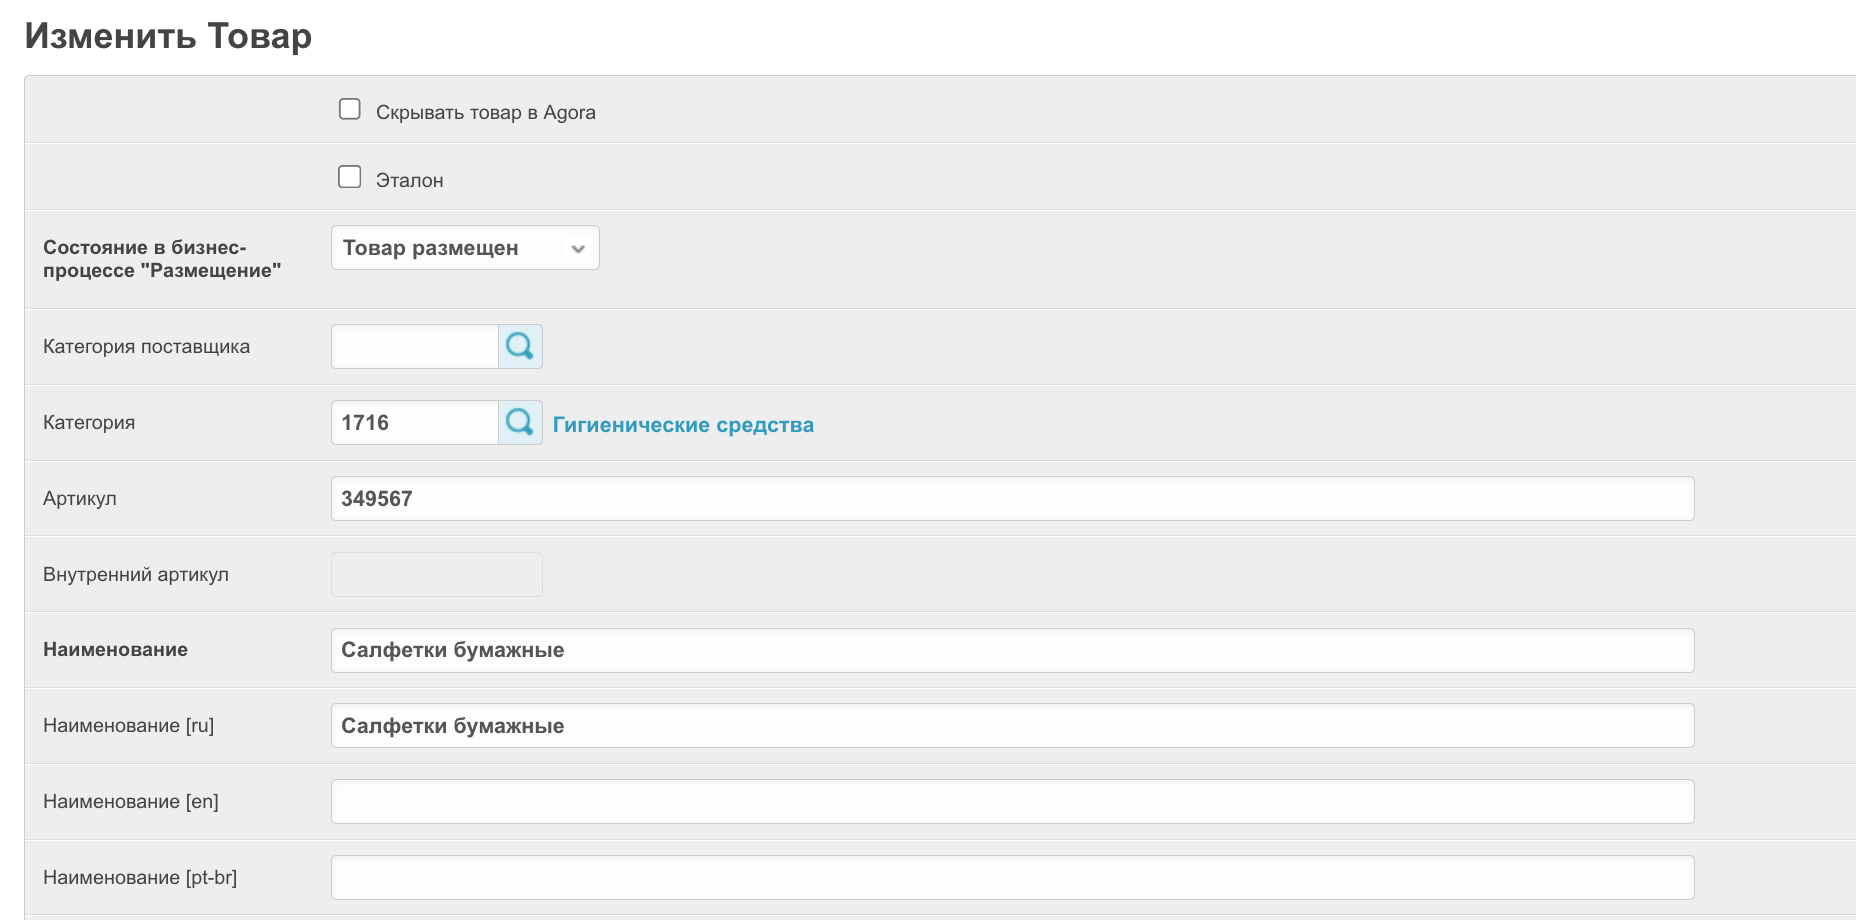The width and height of the screenshot is (1856, 920).
Task: Open supplier category search lookup icon
Action: pos(520,347)
